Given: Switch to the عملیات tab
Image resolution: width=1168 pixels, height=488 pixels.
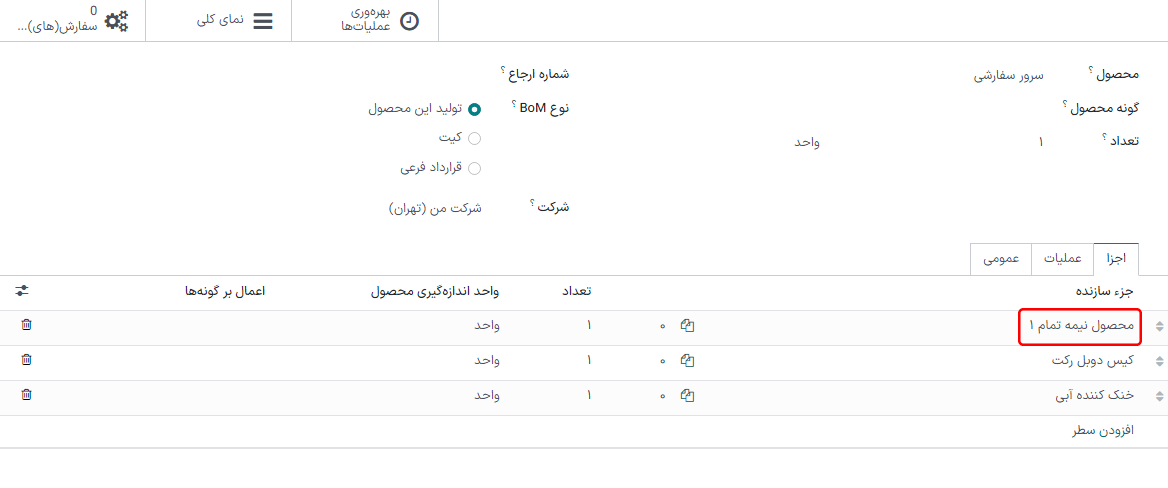Looking at the screenshot, I should (1062, 258).
